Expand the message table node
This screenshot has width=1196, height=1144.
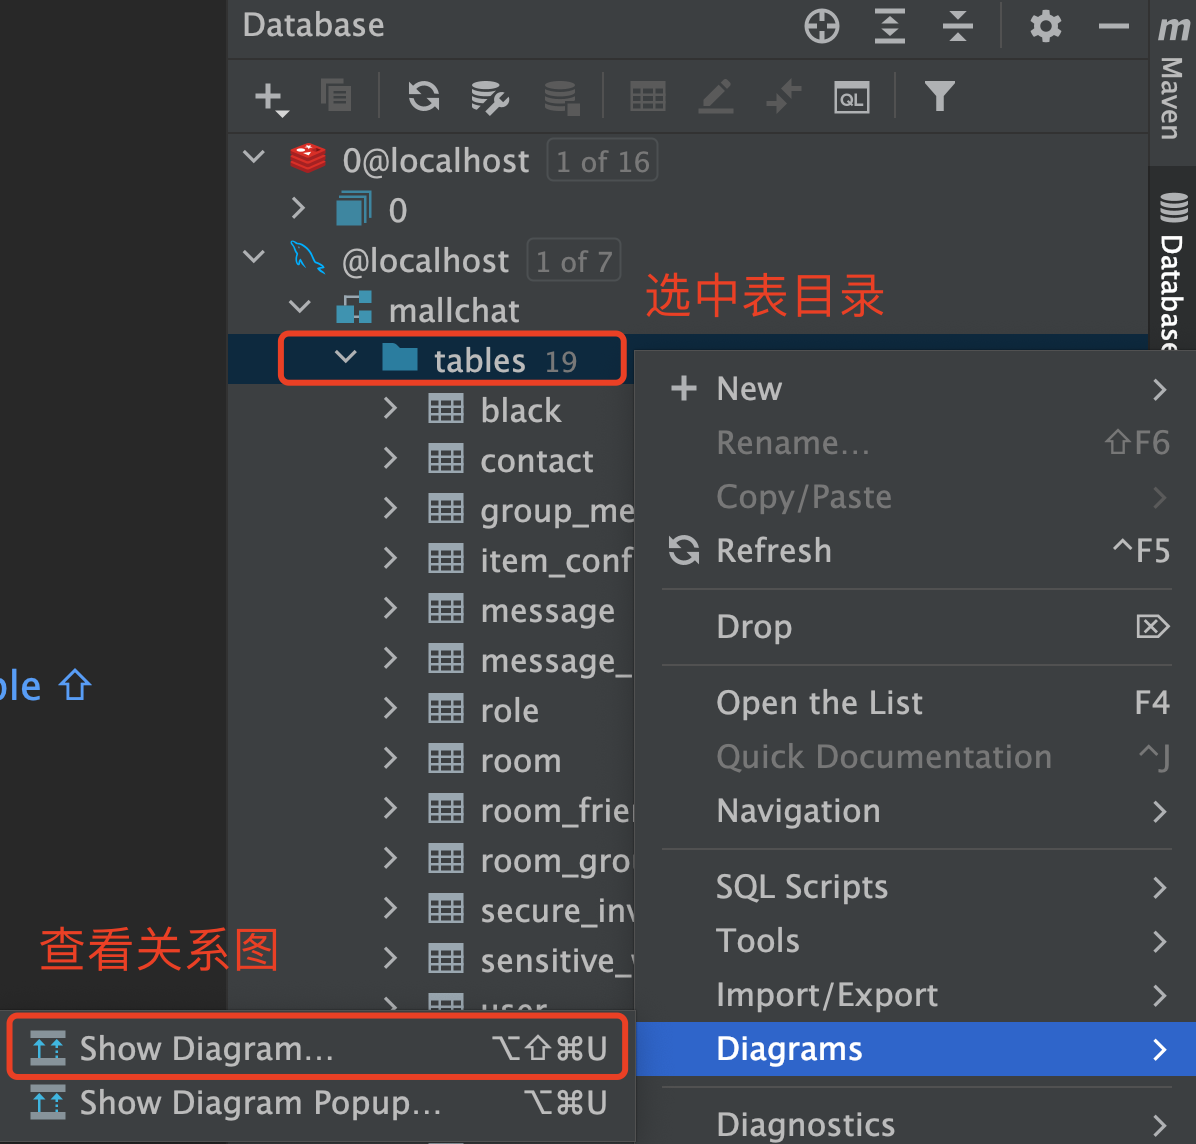point(390,608)
